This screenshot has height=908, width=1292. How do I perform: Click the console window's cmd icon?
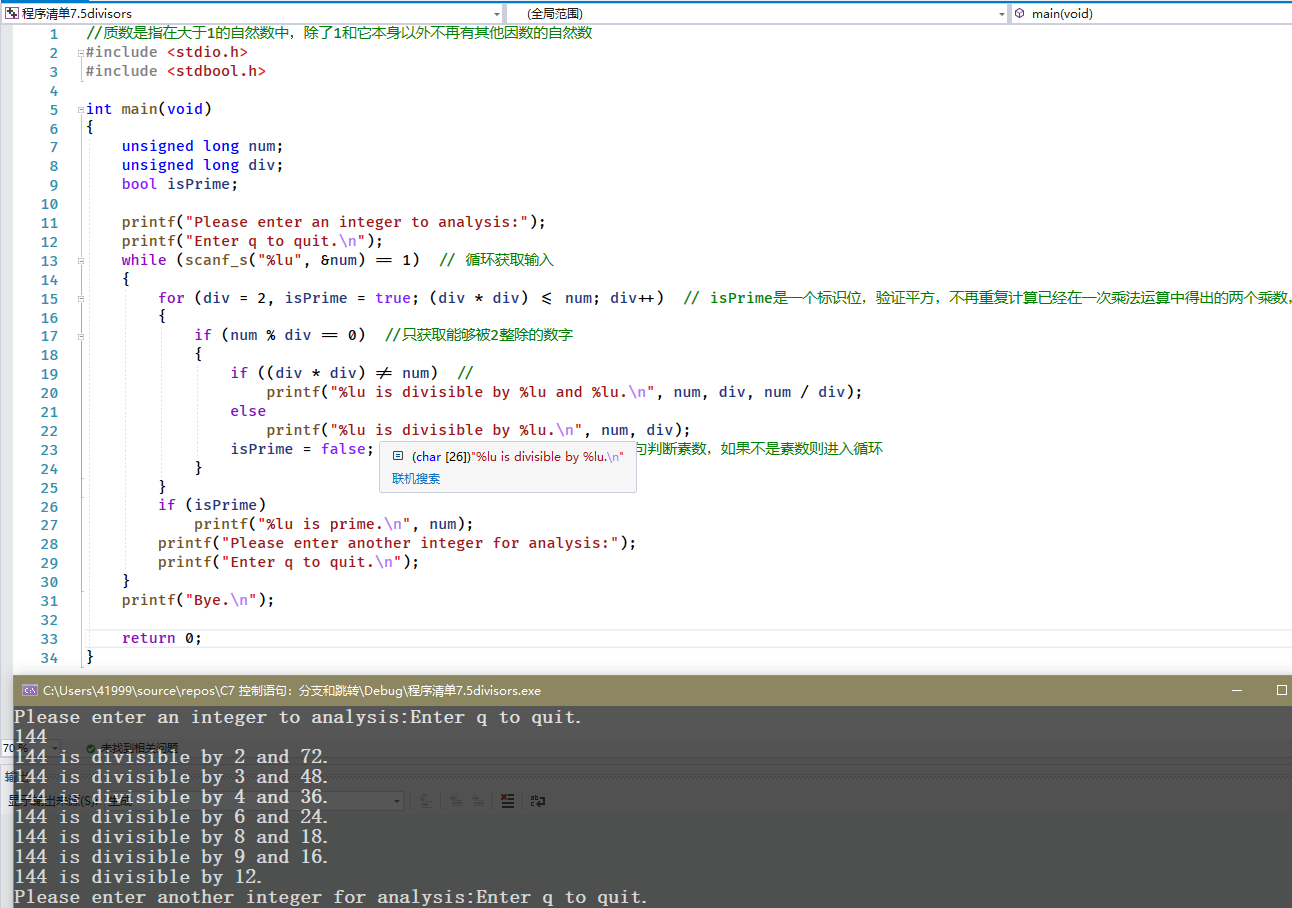pyautogui.click(x=30, y=690)
